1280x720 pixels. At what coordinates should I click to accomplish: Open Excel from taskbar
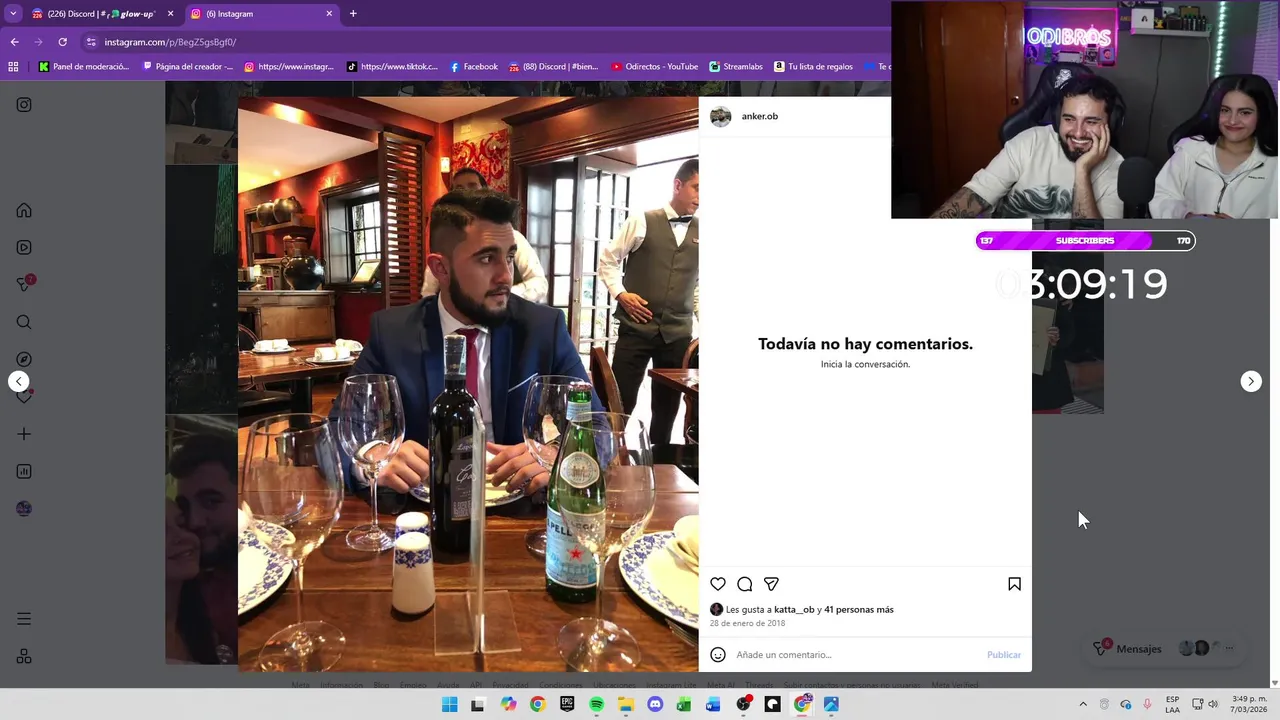tap(684, 705)
